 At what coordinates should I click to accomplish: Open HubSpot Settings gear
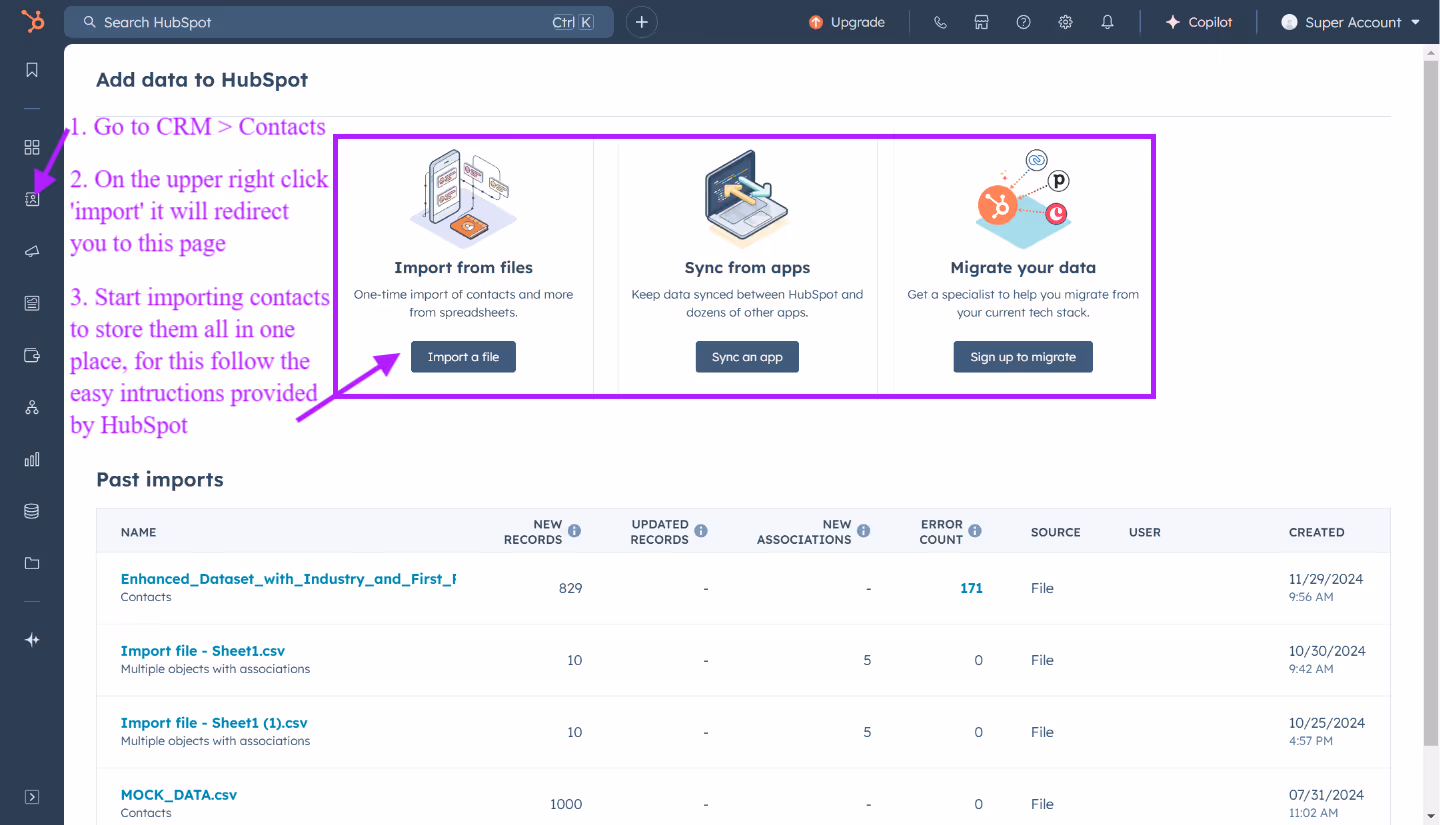1065,21
